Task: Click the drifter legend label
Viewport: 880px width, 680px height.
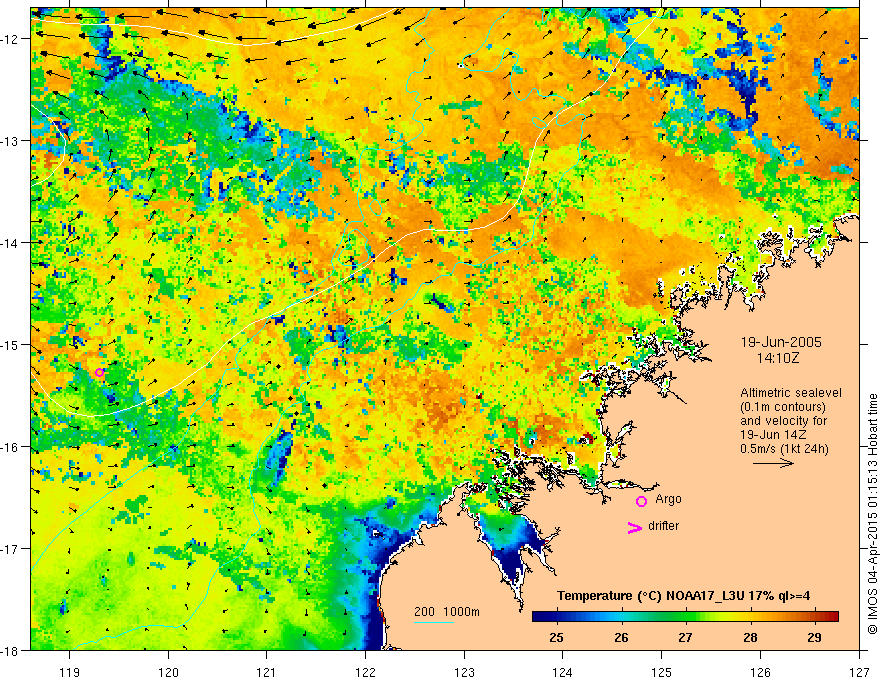Action: click(x=663, y=526)
